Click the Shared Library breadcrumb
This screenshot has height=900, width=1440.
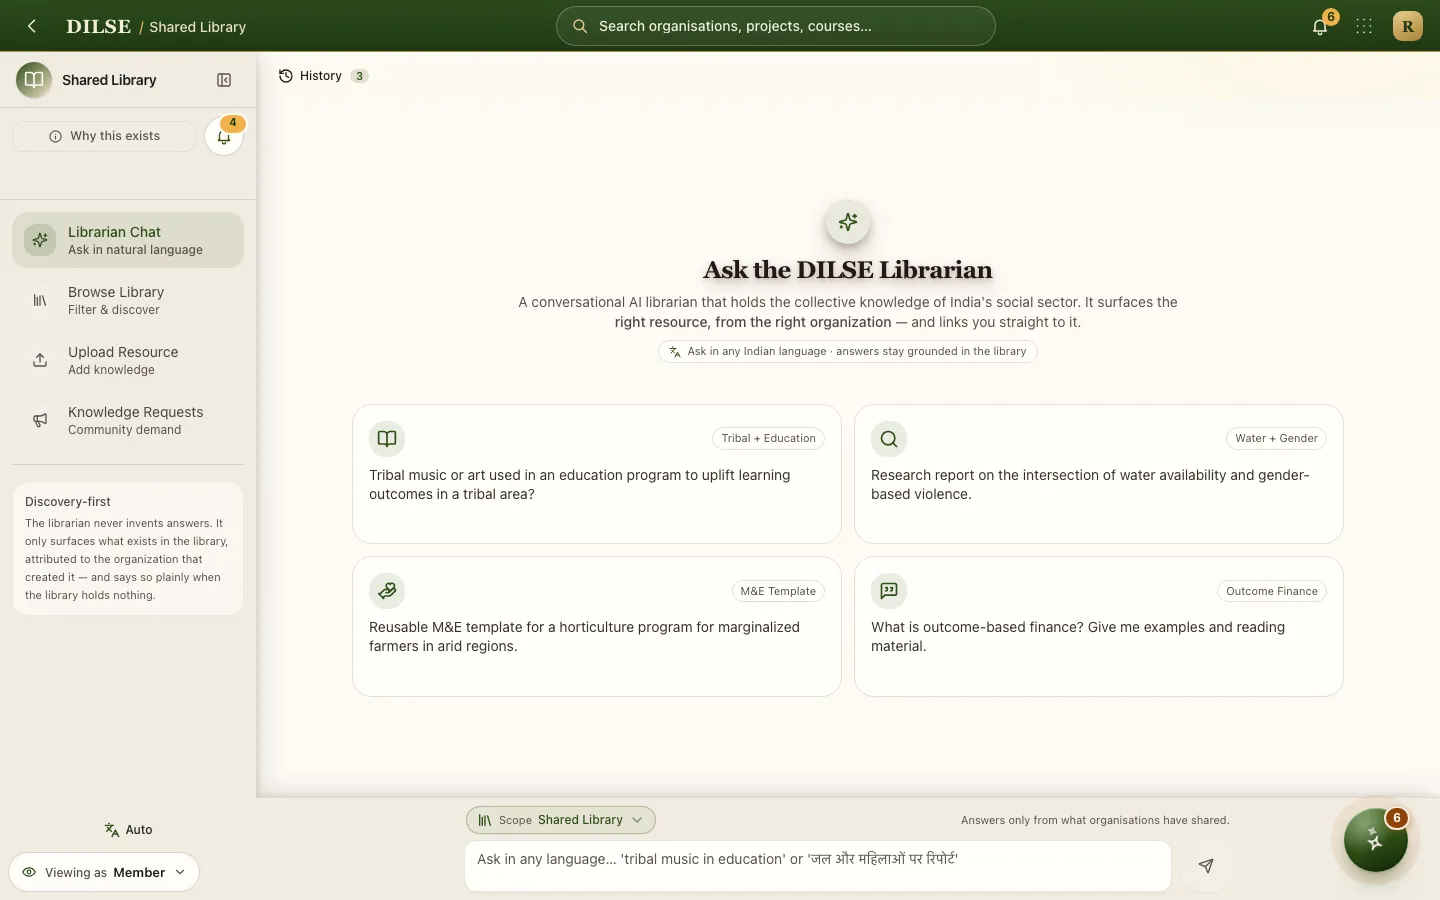click(x=198, y=27)
